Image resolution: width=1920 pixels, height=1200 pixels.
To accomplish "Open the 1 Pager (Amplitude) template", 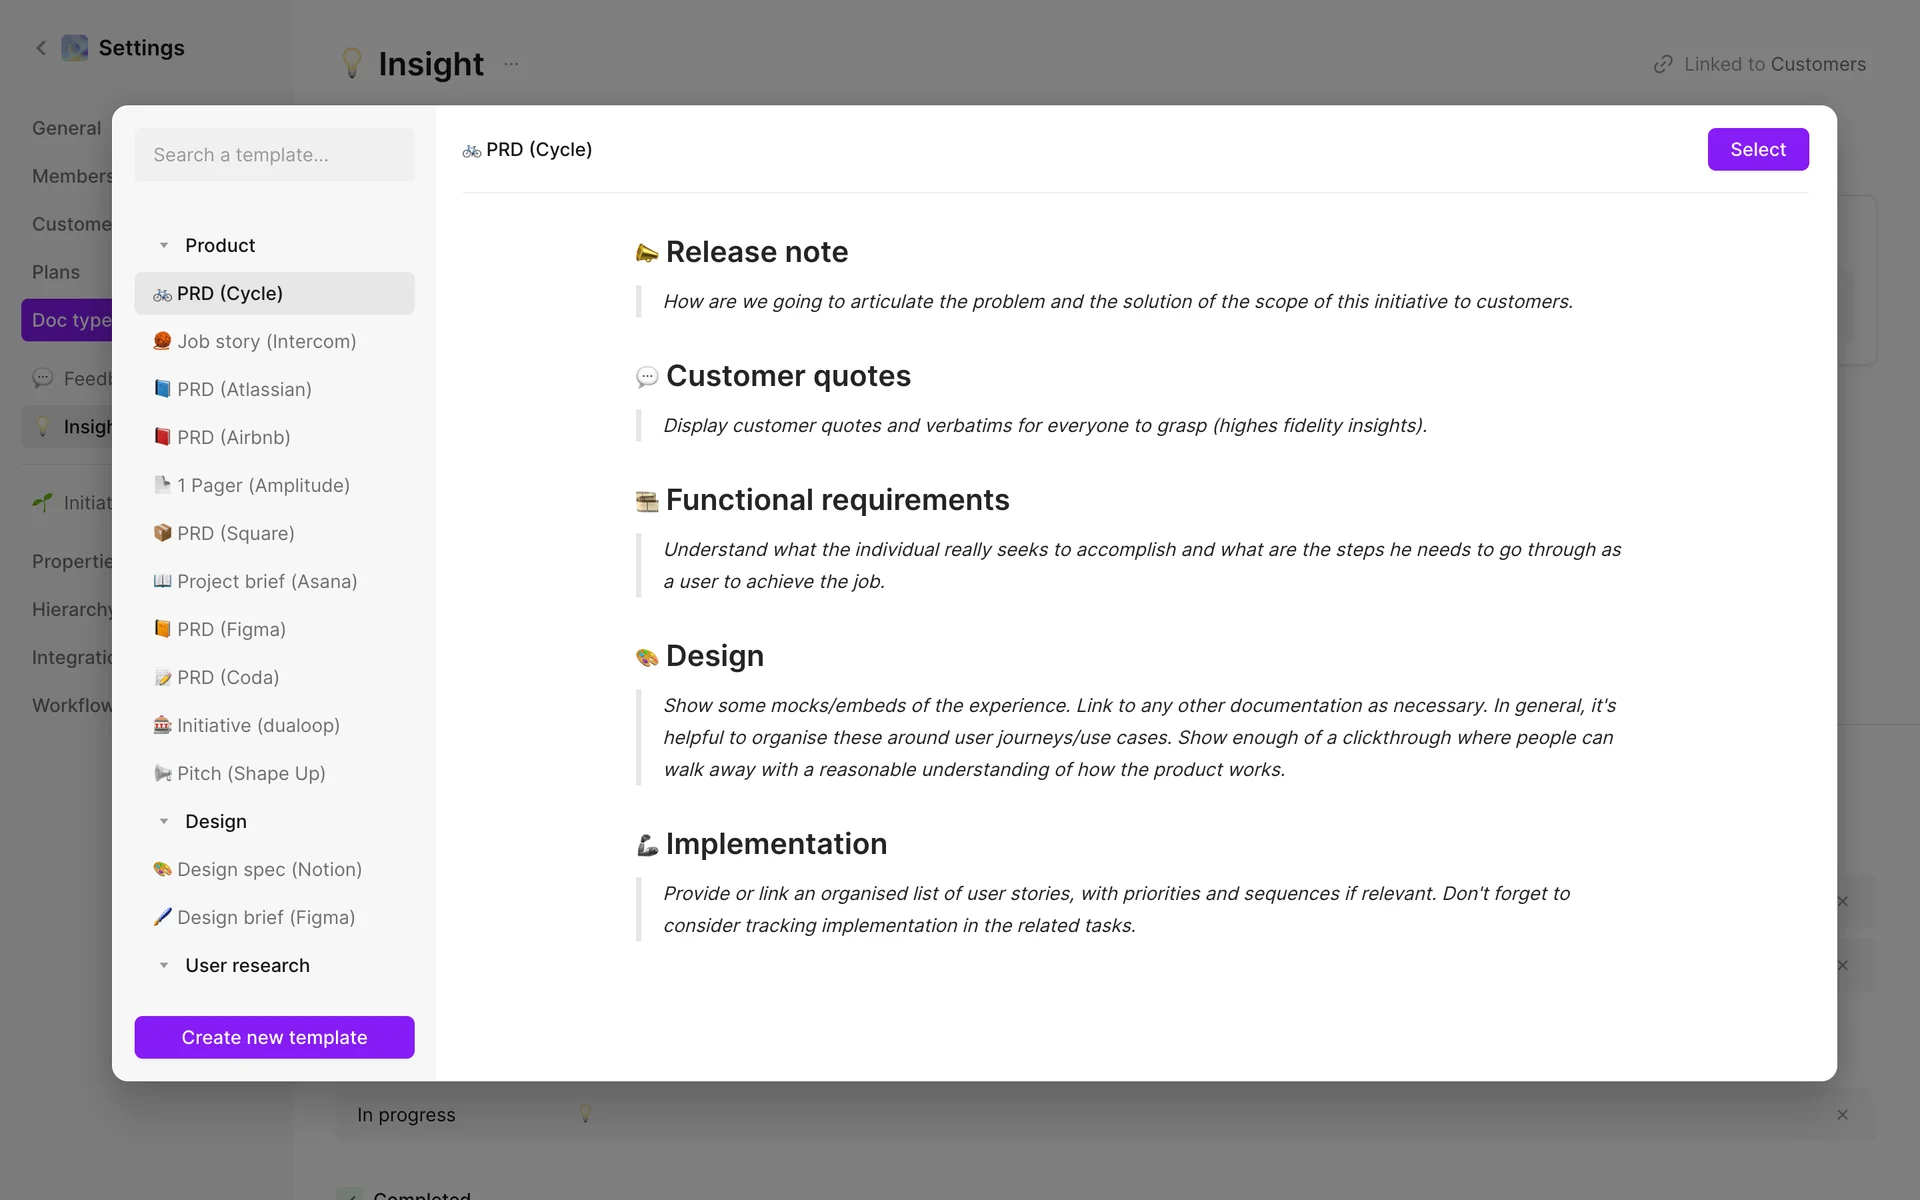I will (263, 485).
